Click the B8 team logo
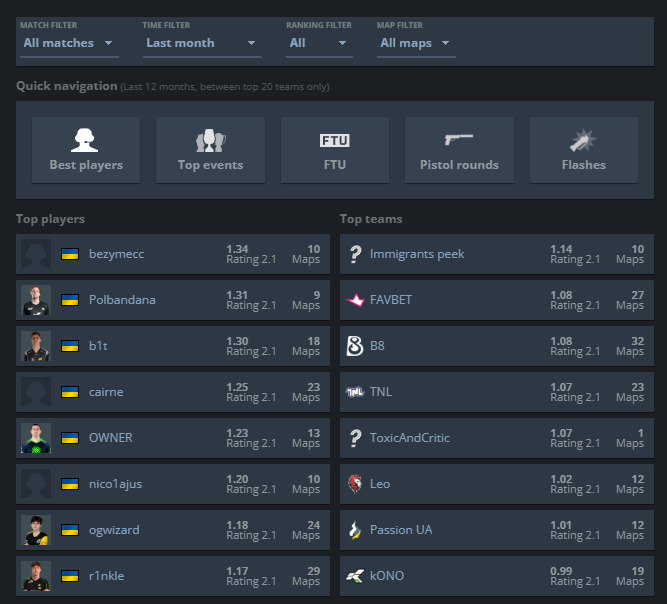667x604 pixels. [355, 346]
